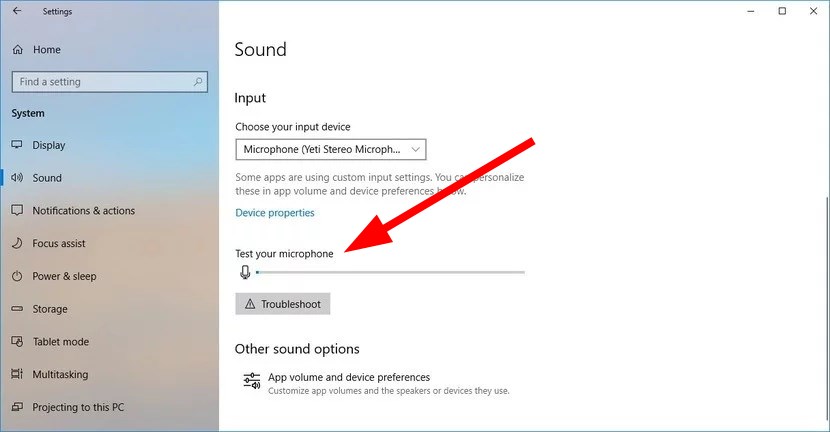
Task: Open the Device properties link
Action: click(x=275, y=213)
